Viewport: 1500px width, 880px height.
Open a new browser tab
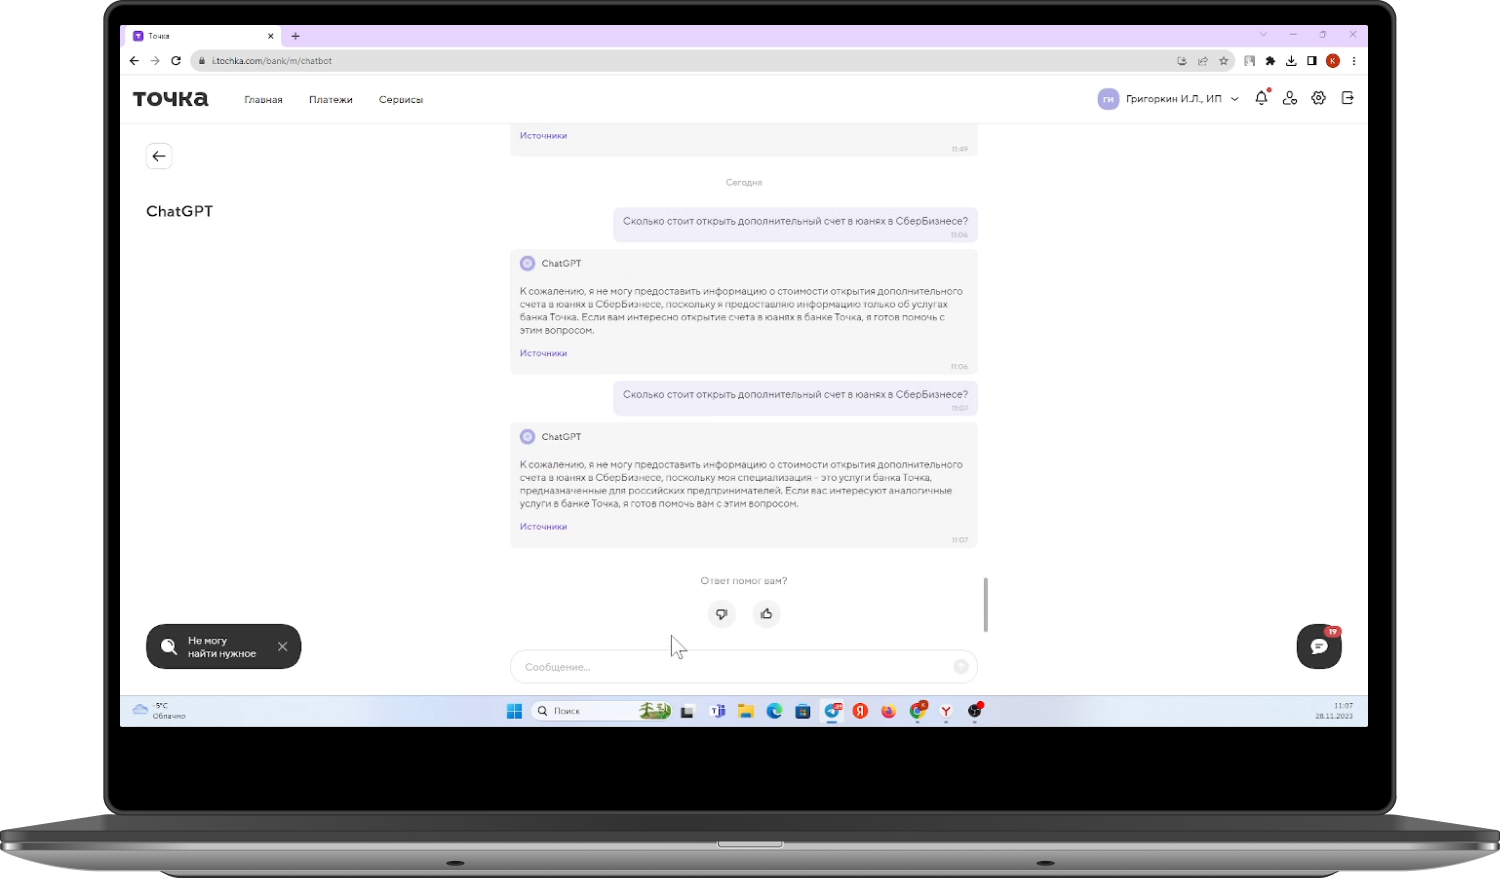coord(295,36)
